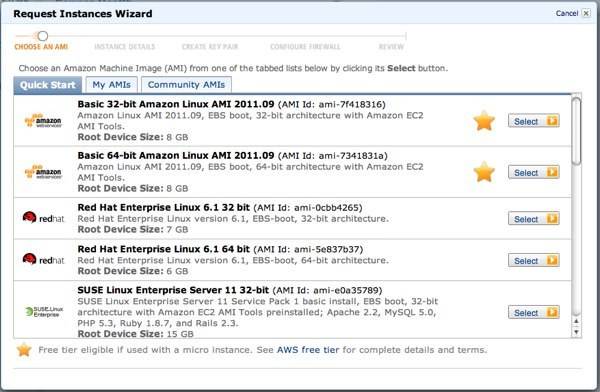Click the Red Hat logo for 6.1 64 bit
This screenshot has height=392, width=600.
[x=43, y=260]
